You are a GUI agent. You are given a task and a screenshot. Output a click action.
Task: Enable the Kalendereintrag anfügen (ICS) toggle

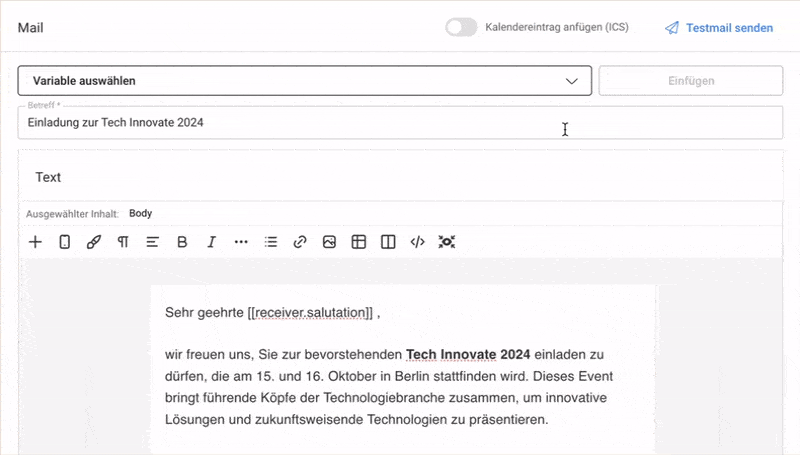(461, 28)
